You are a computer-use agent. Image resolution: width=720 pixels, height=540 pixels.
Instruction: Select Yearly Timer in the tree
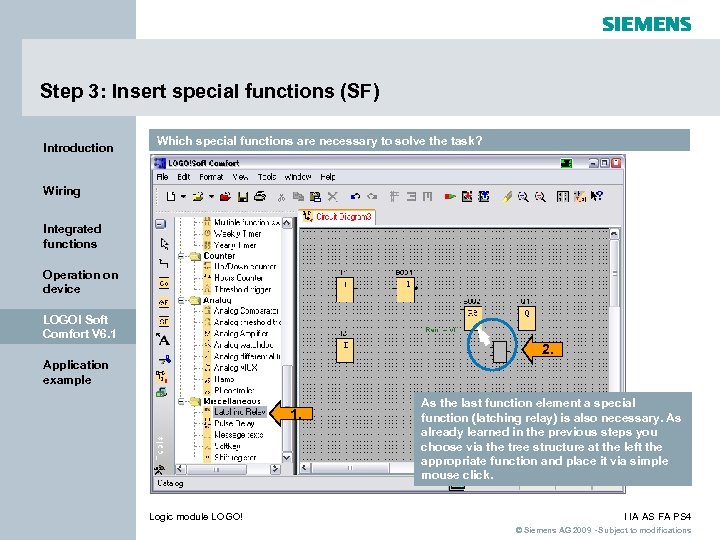[x=235, y=245]
